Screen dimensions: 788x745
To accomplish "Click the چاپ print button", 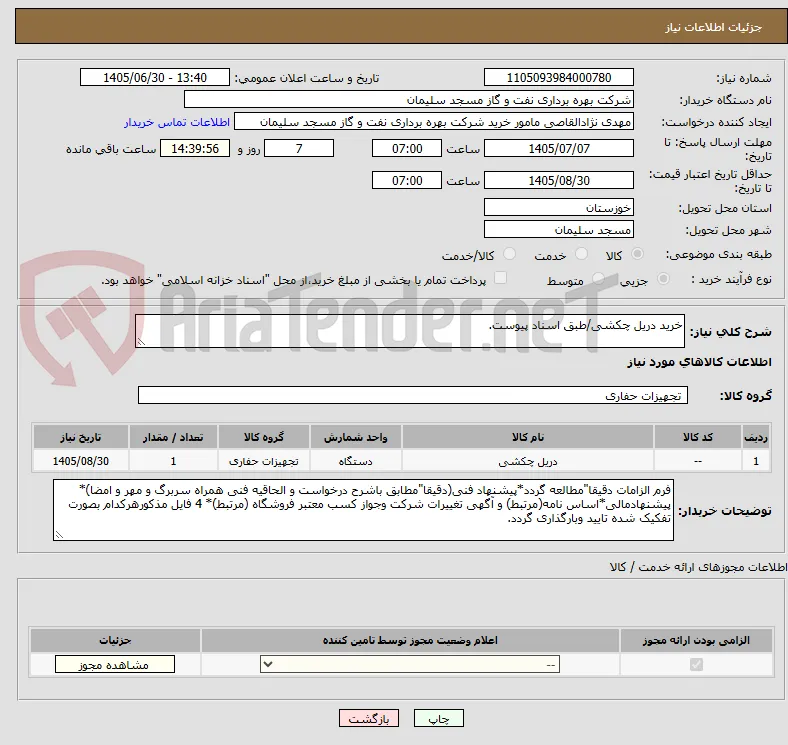I will pyautogui.click(x=439, y=718).
